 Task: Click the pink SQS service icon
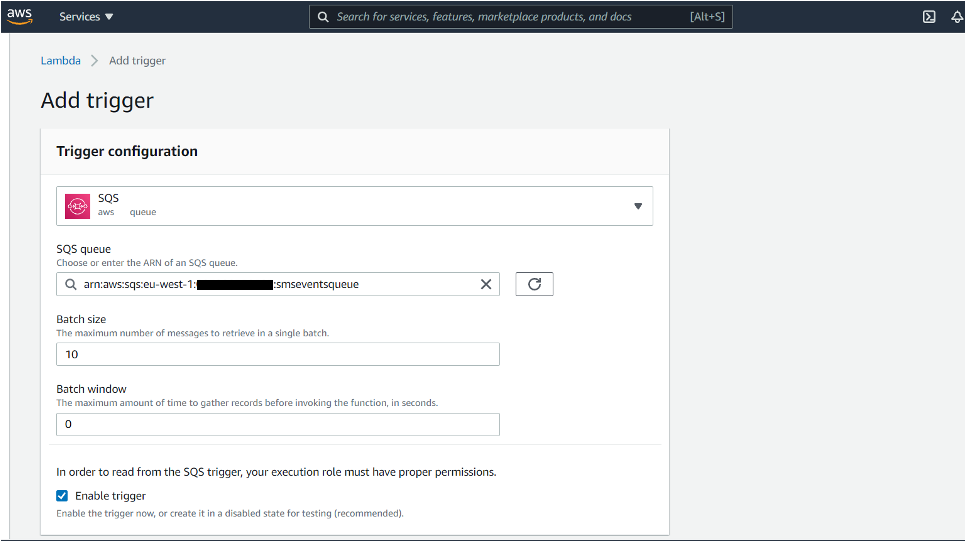click(x=78, y=206)
